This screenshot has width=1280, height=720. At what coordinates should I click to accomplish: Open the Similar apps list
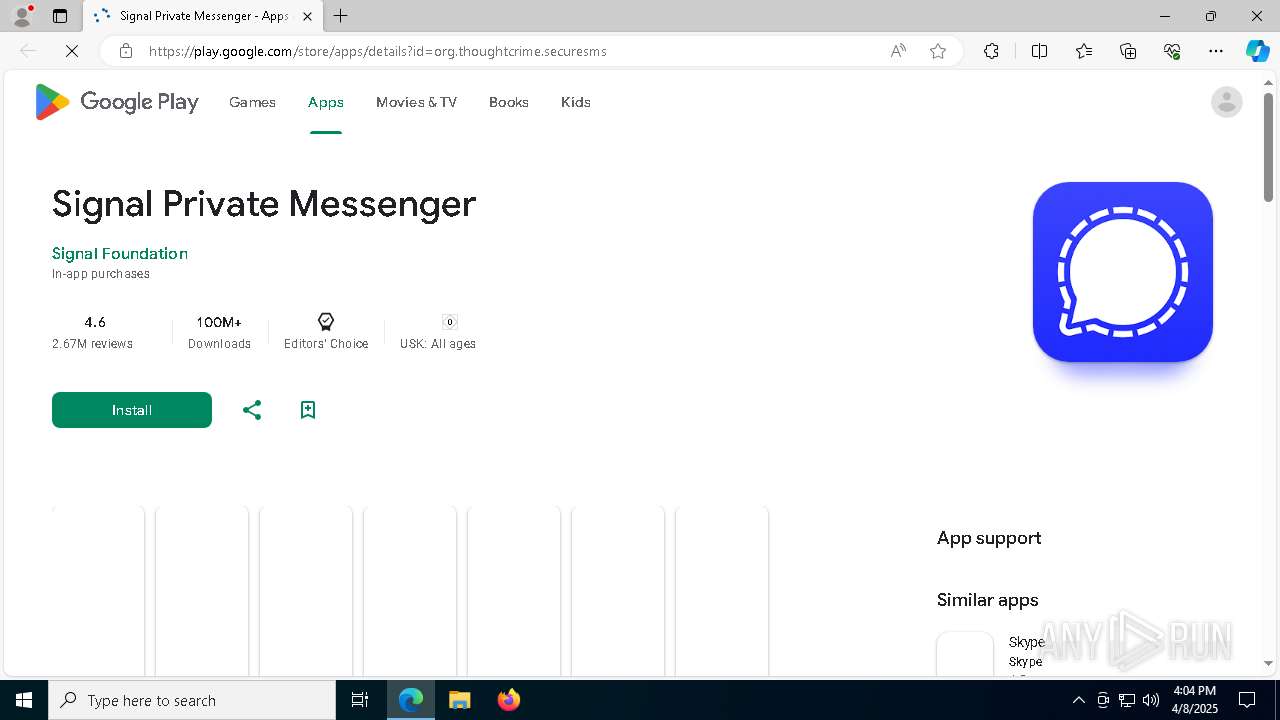[988, 600]
